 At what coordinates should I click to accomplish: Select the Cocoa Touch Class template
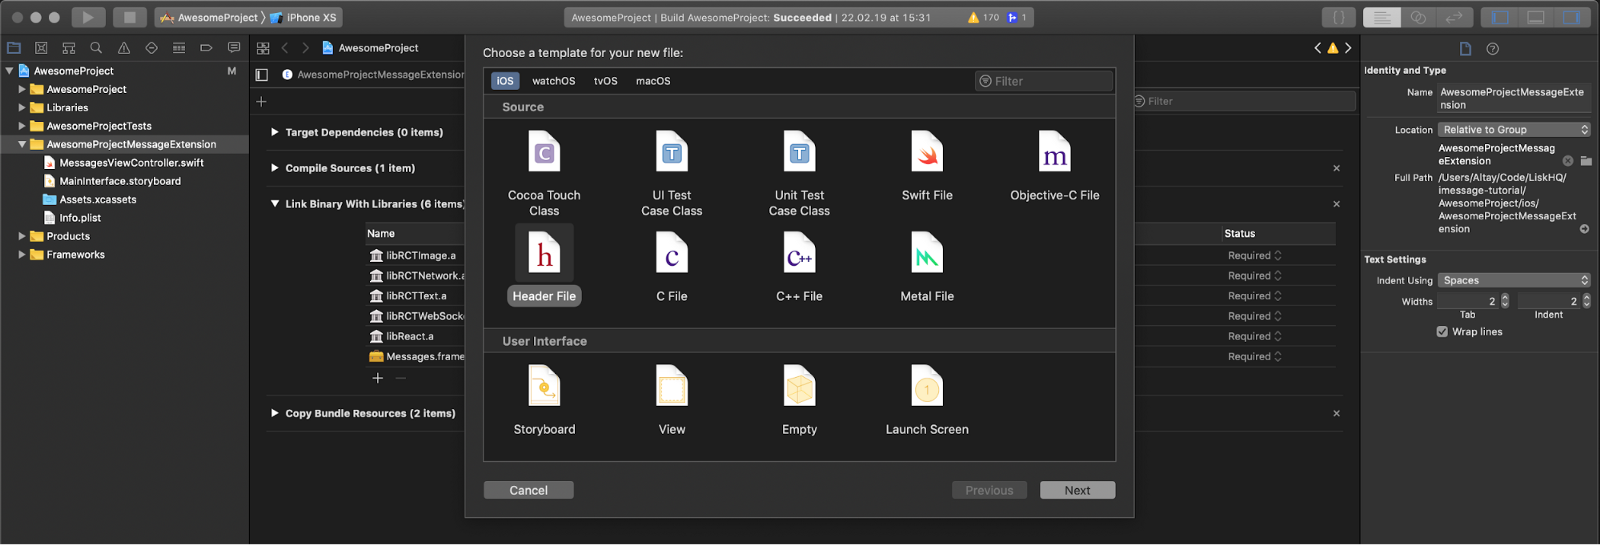(544, 174)
